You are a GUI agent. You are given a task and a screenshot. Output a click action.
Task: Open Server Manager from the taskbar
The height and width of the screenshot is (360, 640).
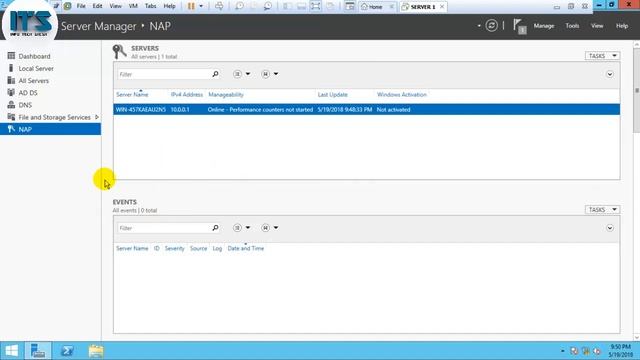(38, 351)
